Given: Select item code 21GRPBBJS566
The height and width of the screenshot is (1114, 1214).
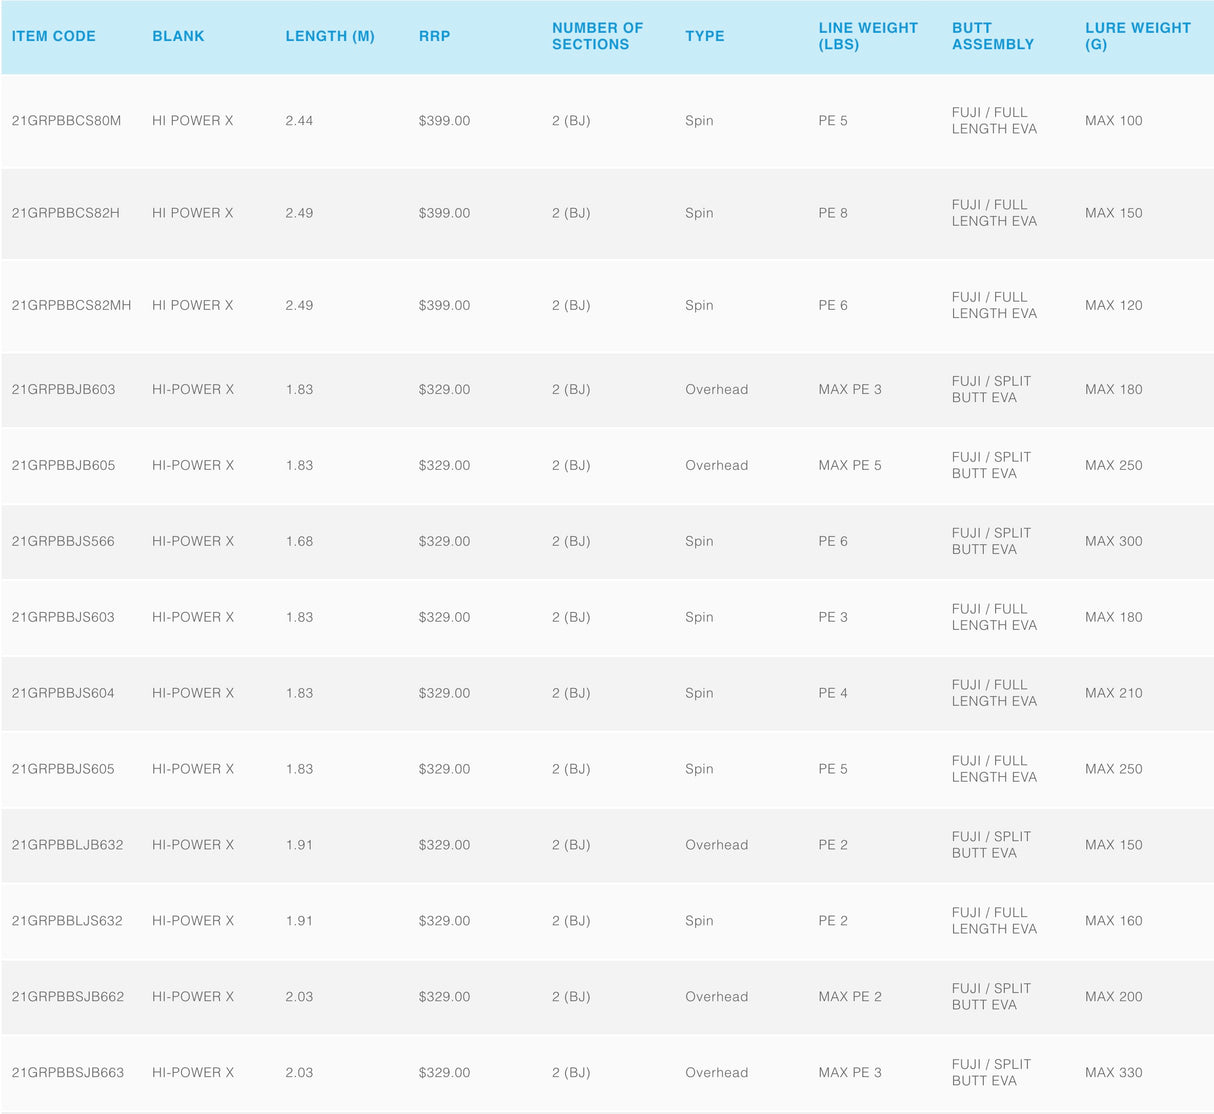Looking at the screenshot, I should (x=63, y=541).
